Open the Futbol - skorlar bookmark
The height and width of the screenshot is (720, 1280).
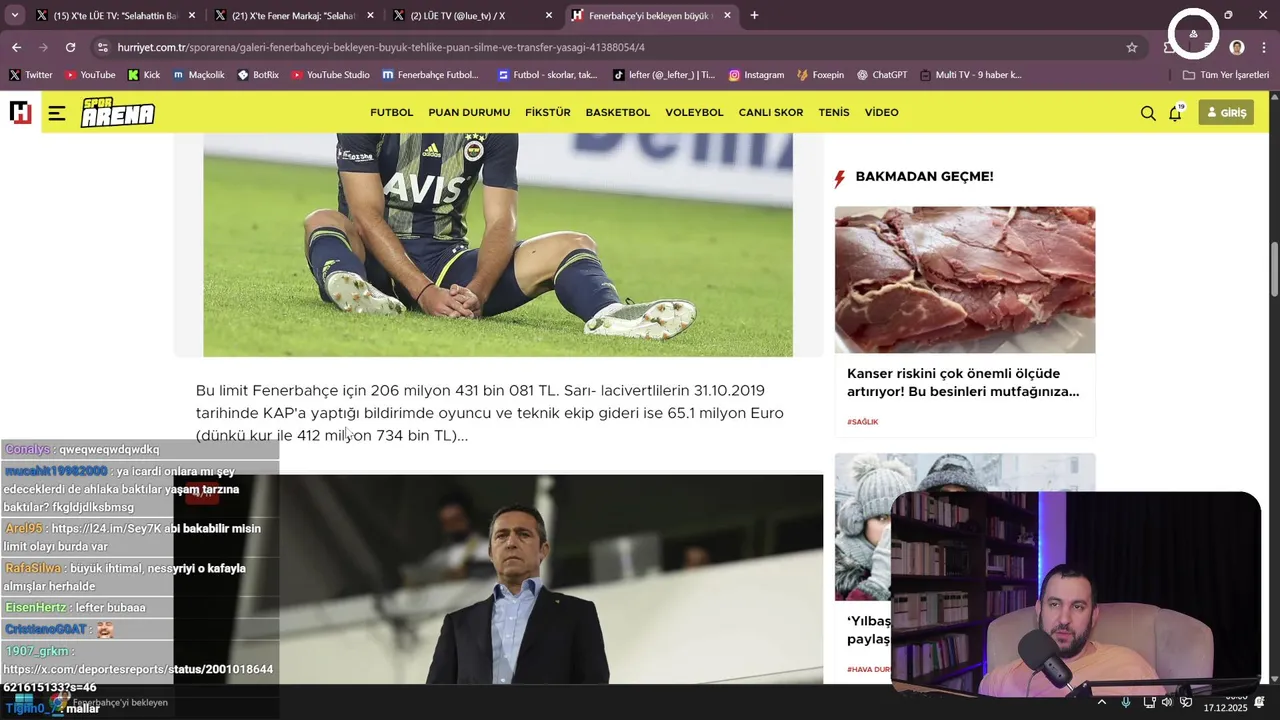coord(547,75)
